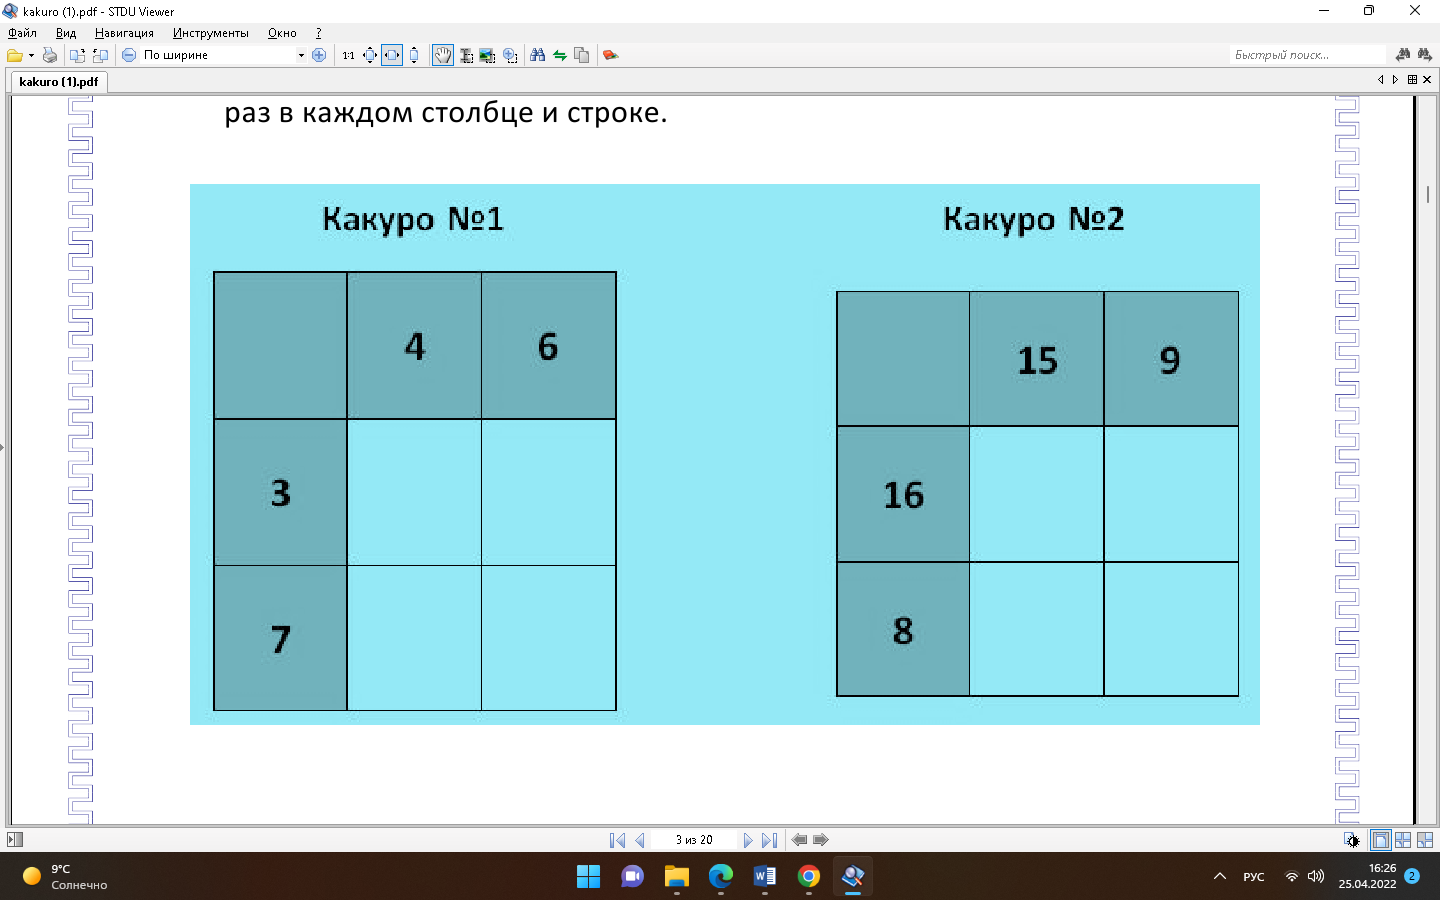Click the Print document icon
Screen dimensions: 1440x900
click(50, 55)
